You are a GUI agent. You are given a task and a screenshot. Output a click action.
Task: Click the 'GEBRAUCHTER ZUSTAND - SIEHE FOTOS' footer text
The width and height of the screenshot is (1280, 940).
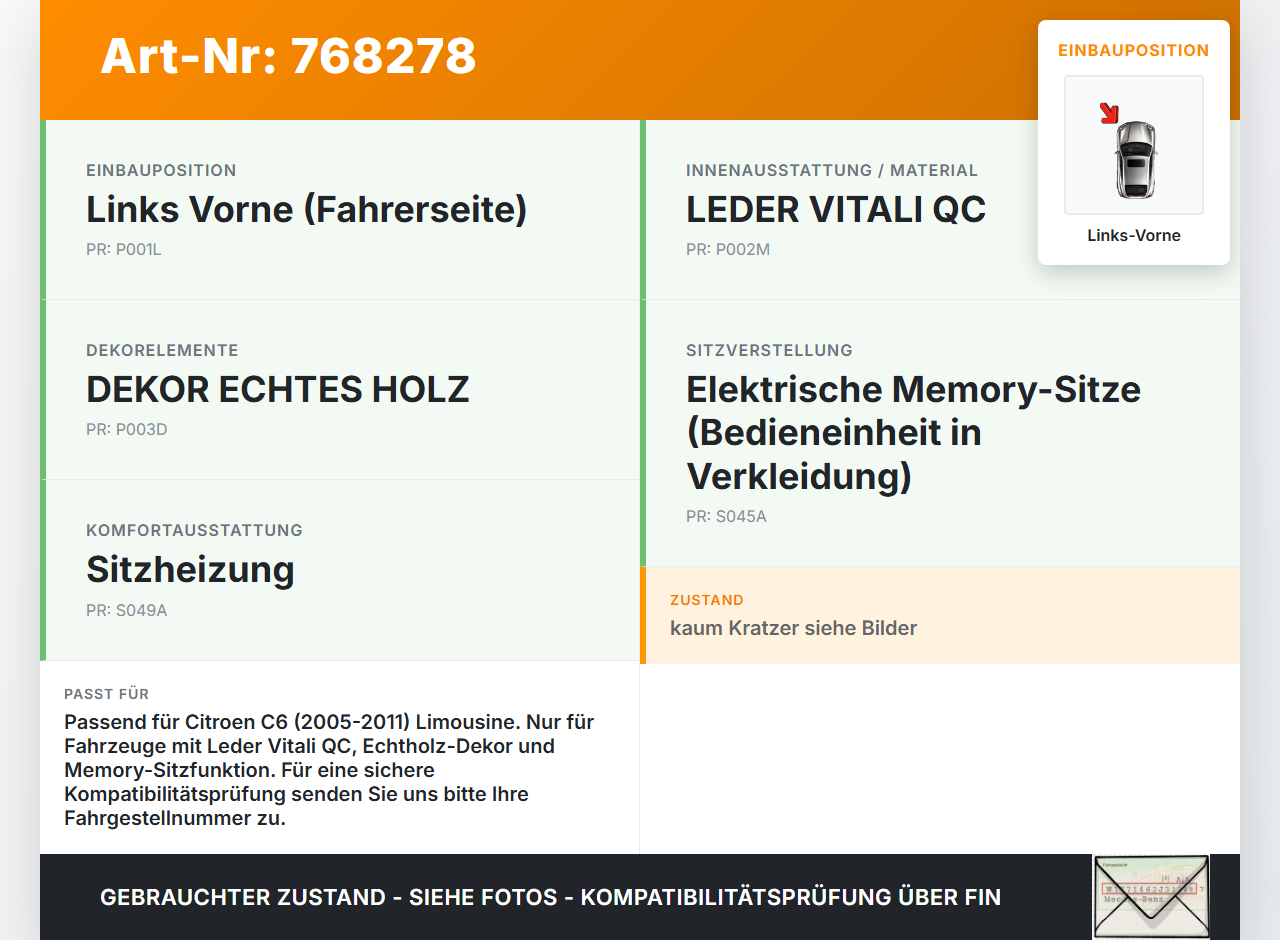click(550, 897)
